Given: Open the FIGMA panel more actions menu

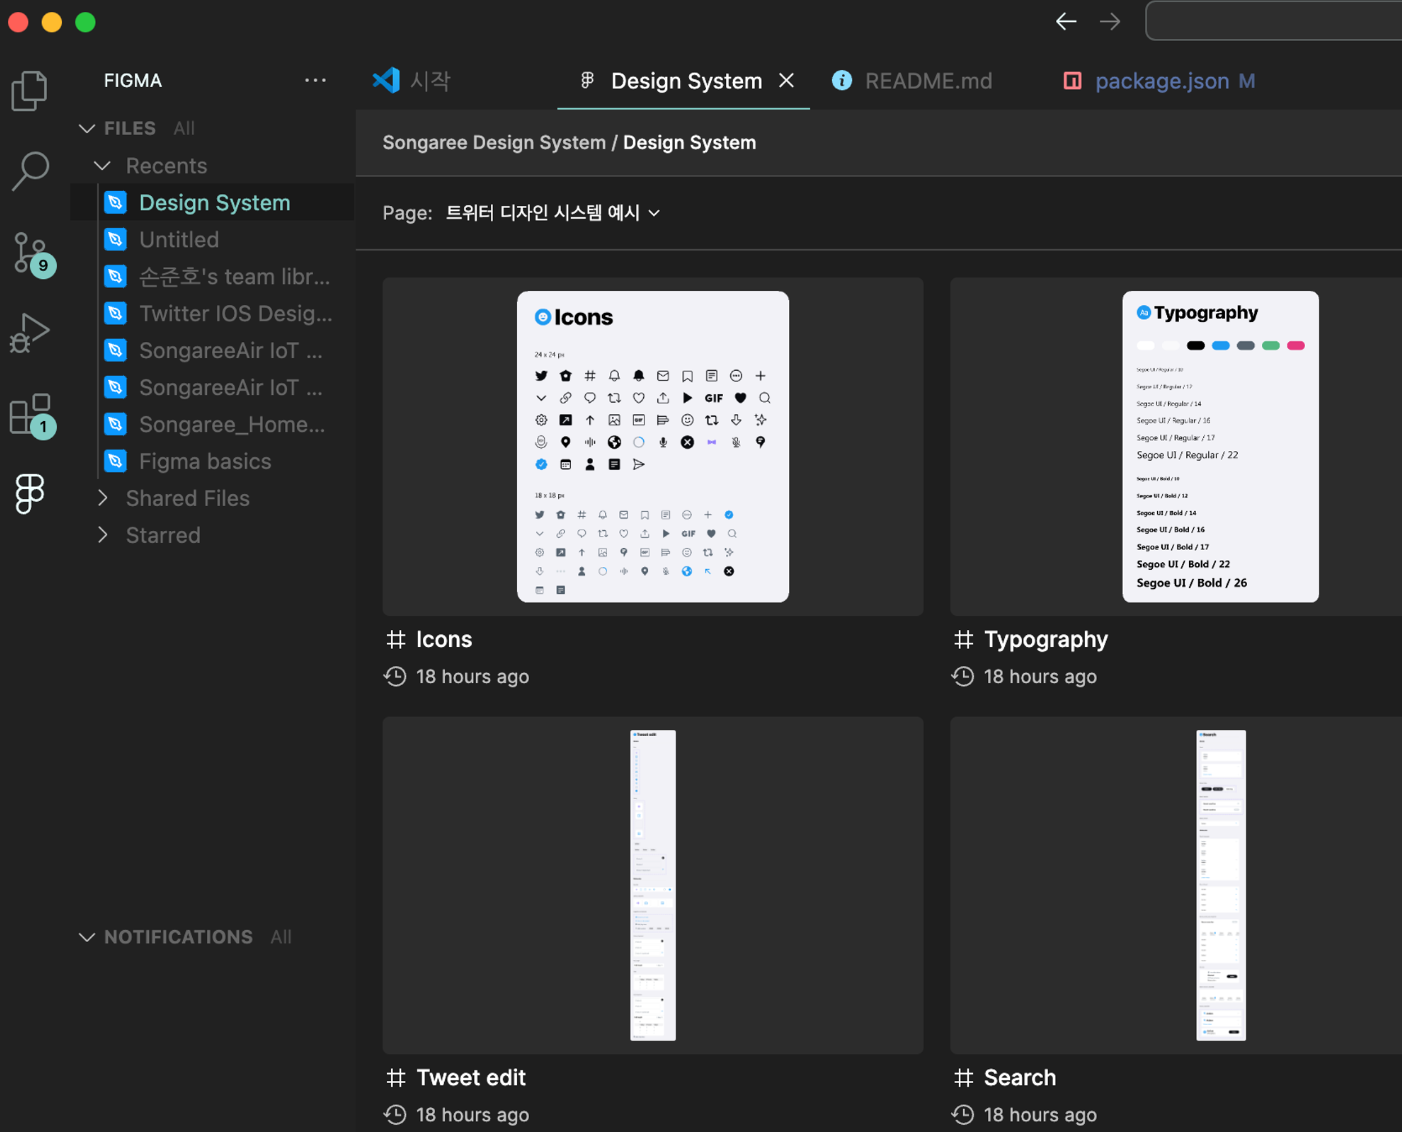Looking at the screenshot, I should coord(315,80).
